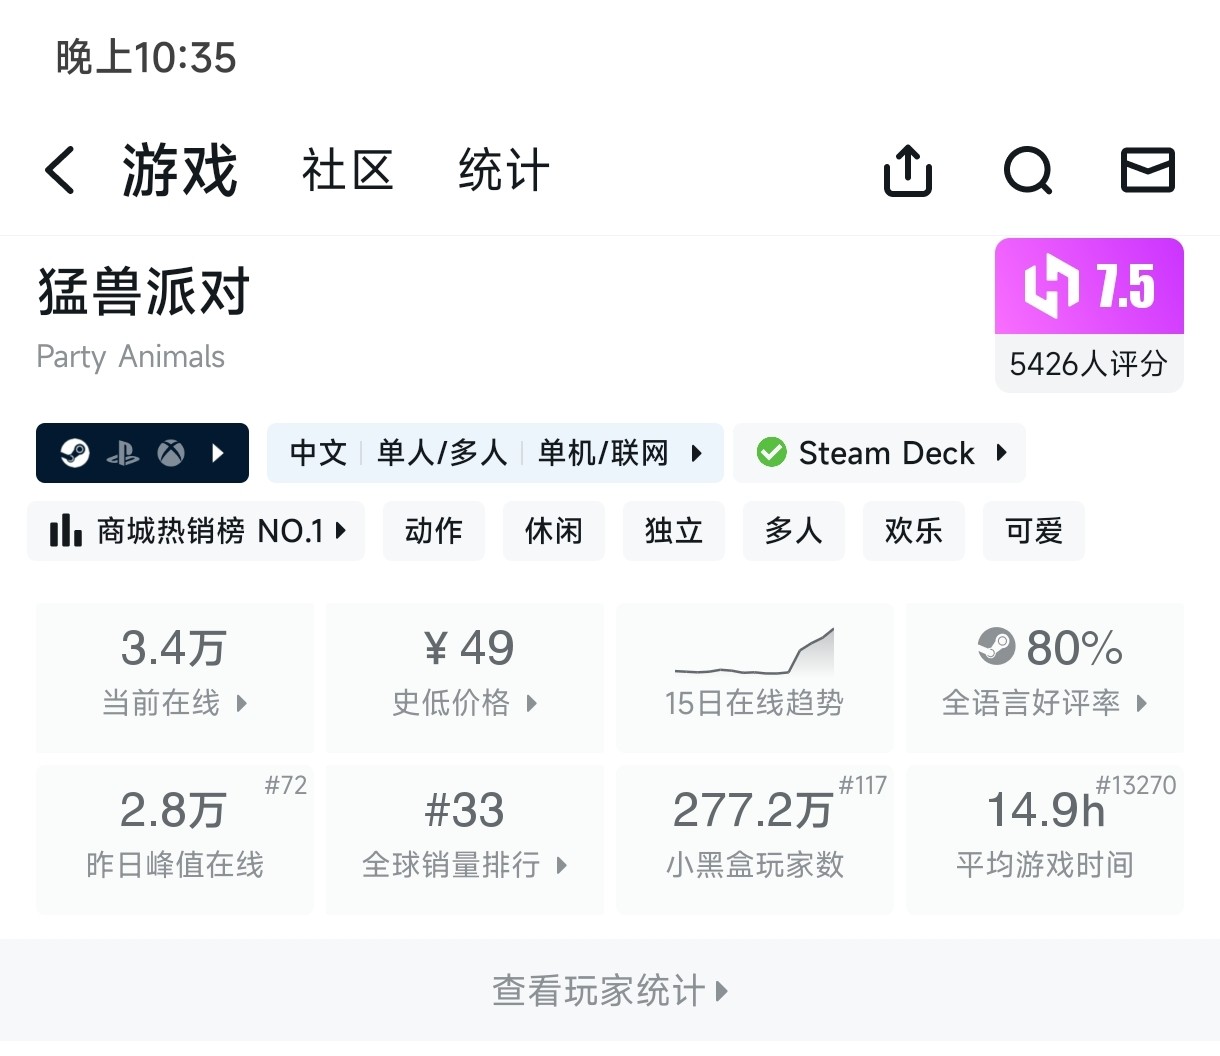Switch to the 统计 tab
1220x1056 pixels.
click(504, 170)
